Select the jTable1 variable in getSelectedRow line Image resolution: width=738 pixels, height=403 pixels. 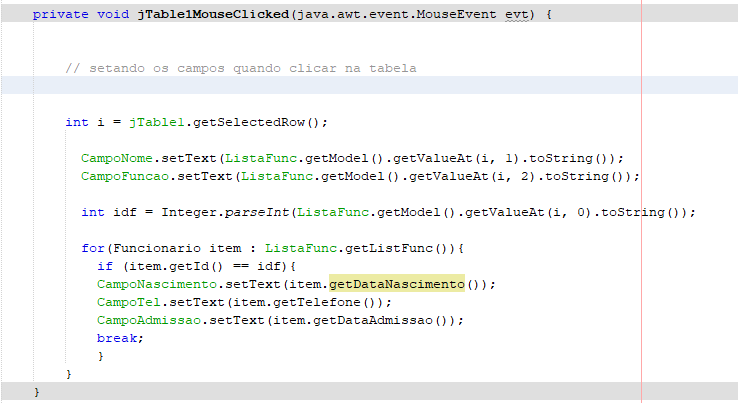click(x=156, y=122)
